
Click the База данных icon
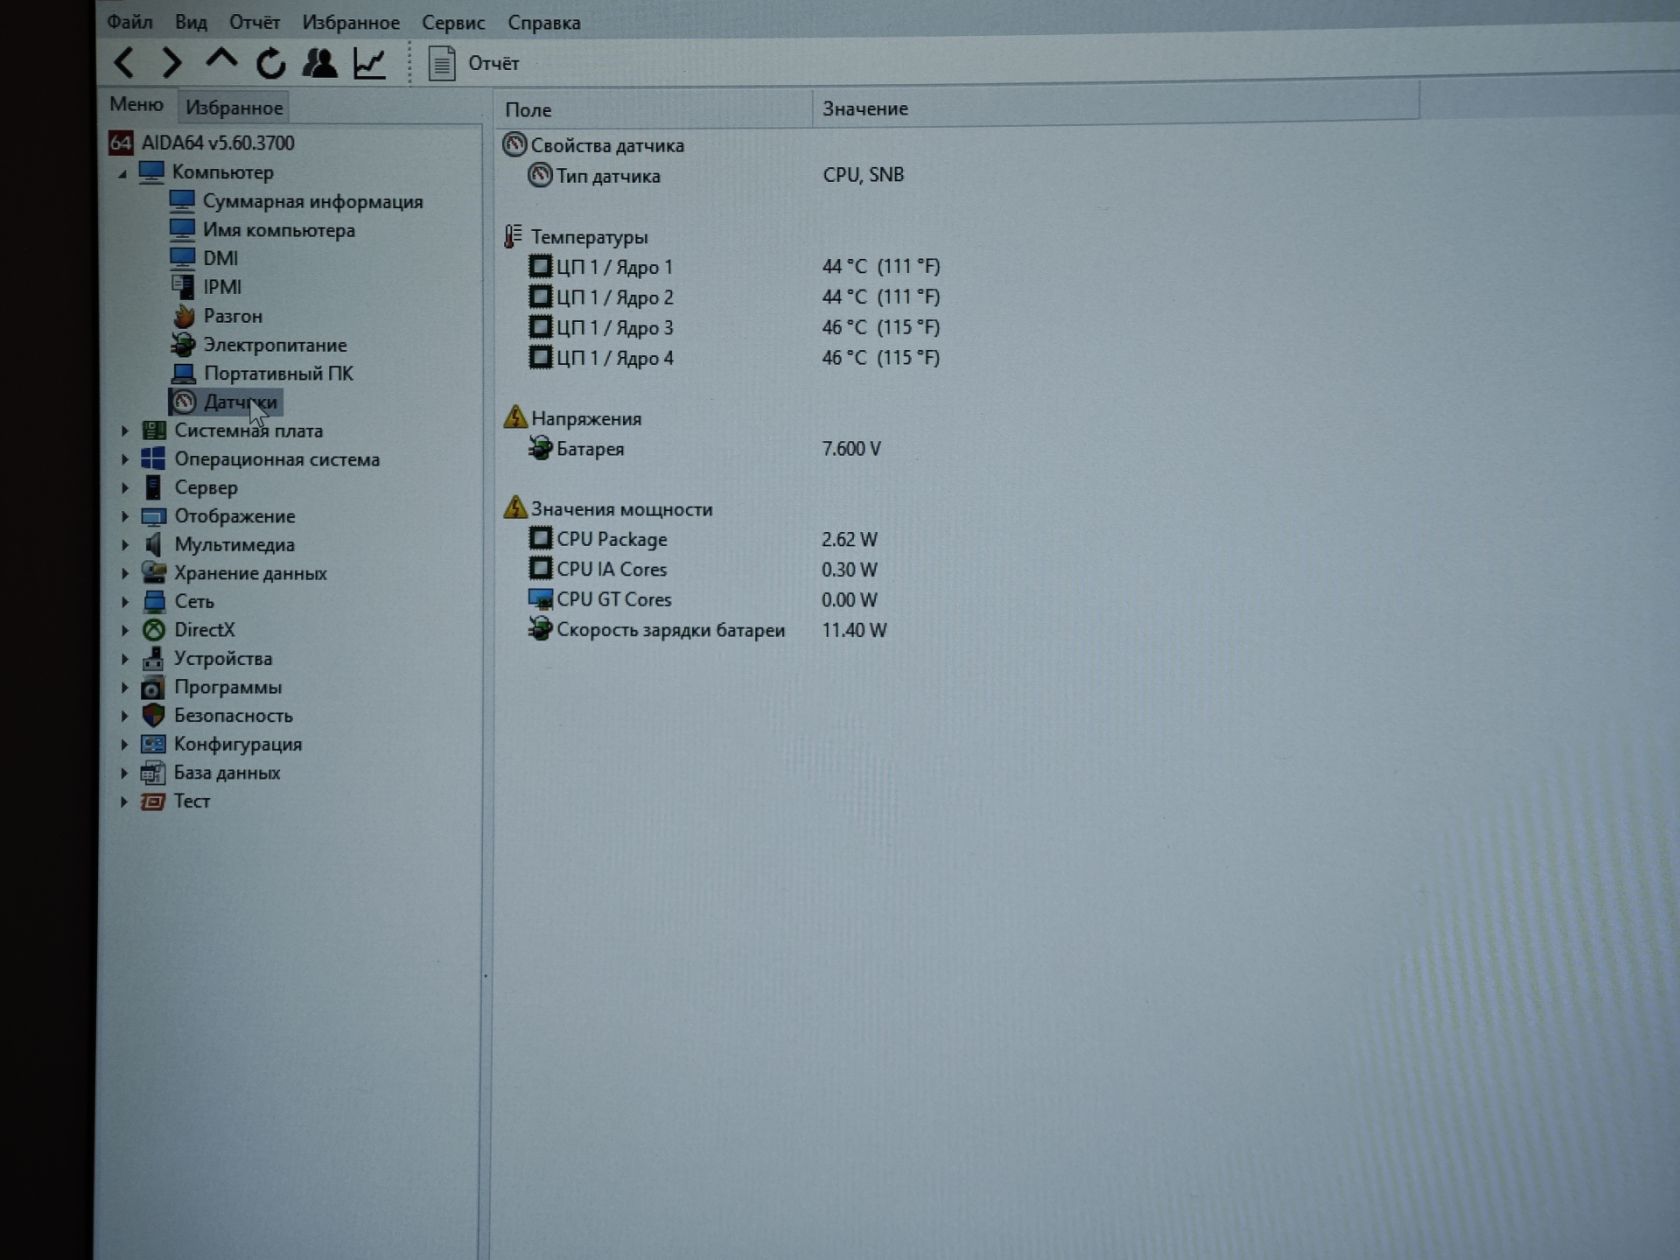coord(152,772)
